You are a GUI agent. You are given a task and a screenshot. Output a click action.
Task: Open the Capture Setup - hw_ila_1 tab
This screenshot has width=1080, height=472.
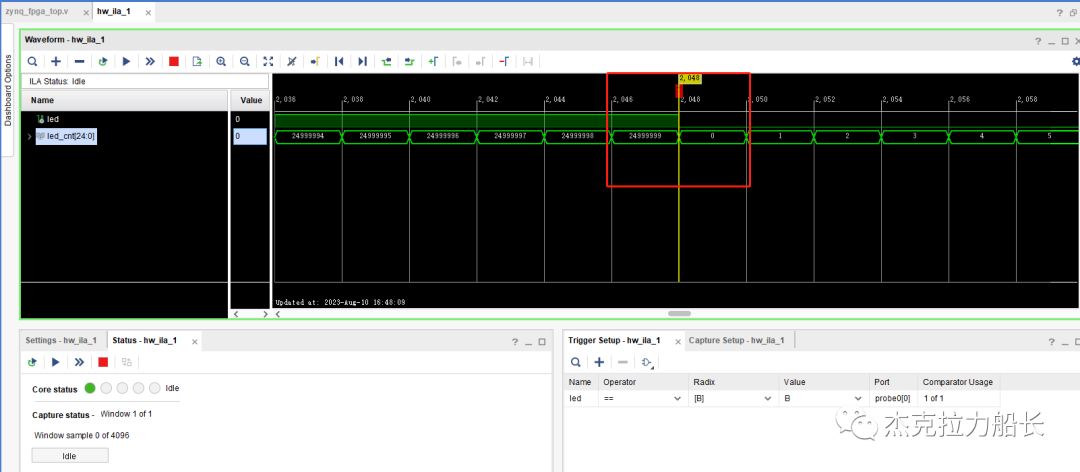[x=736, y=340]
